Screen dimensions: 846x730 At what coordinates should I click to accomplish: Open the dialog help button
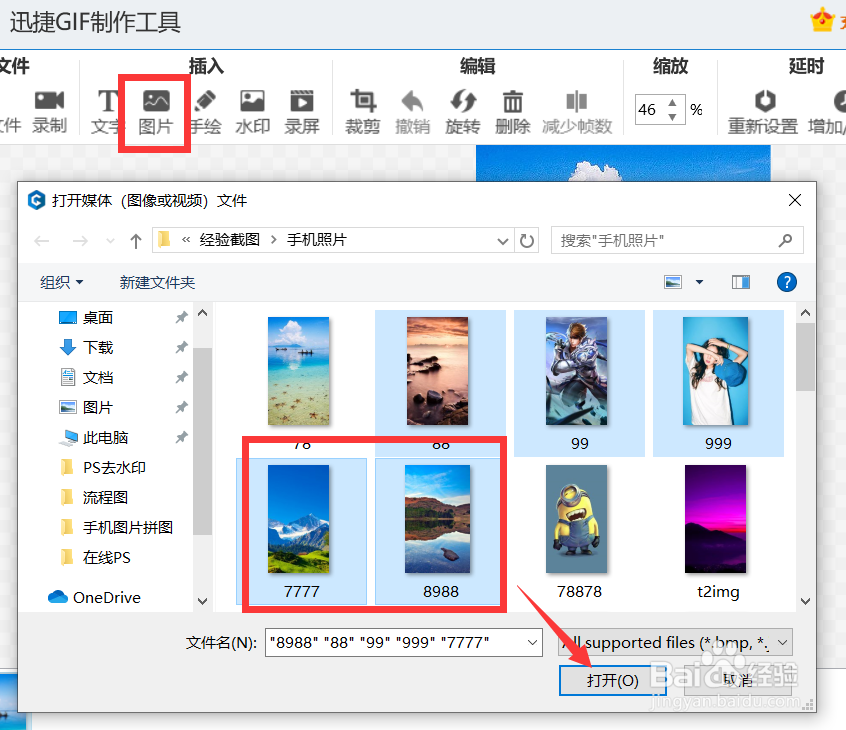[x=787, y=282]
